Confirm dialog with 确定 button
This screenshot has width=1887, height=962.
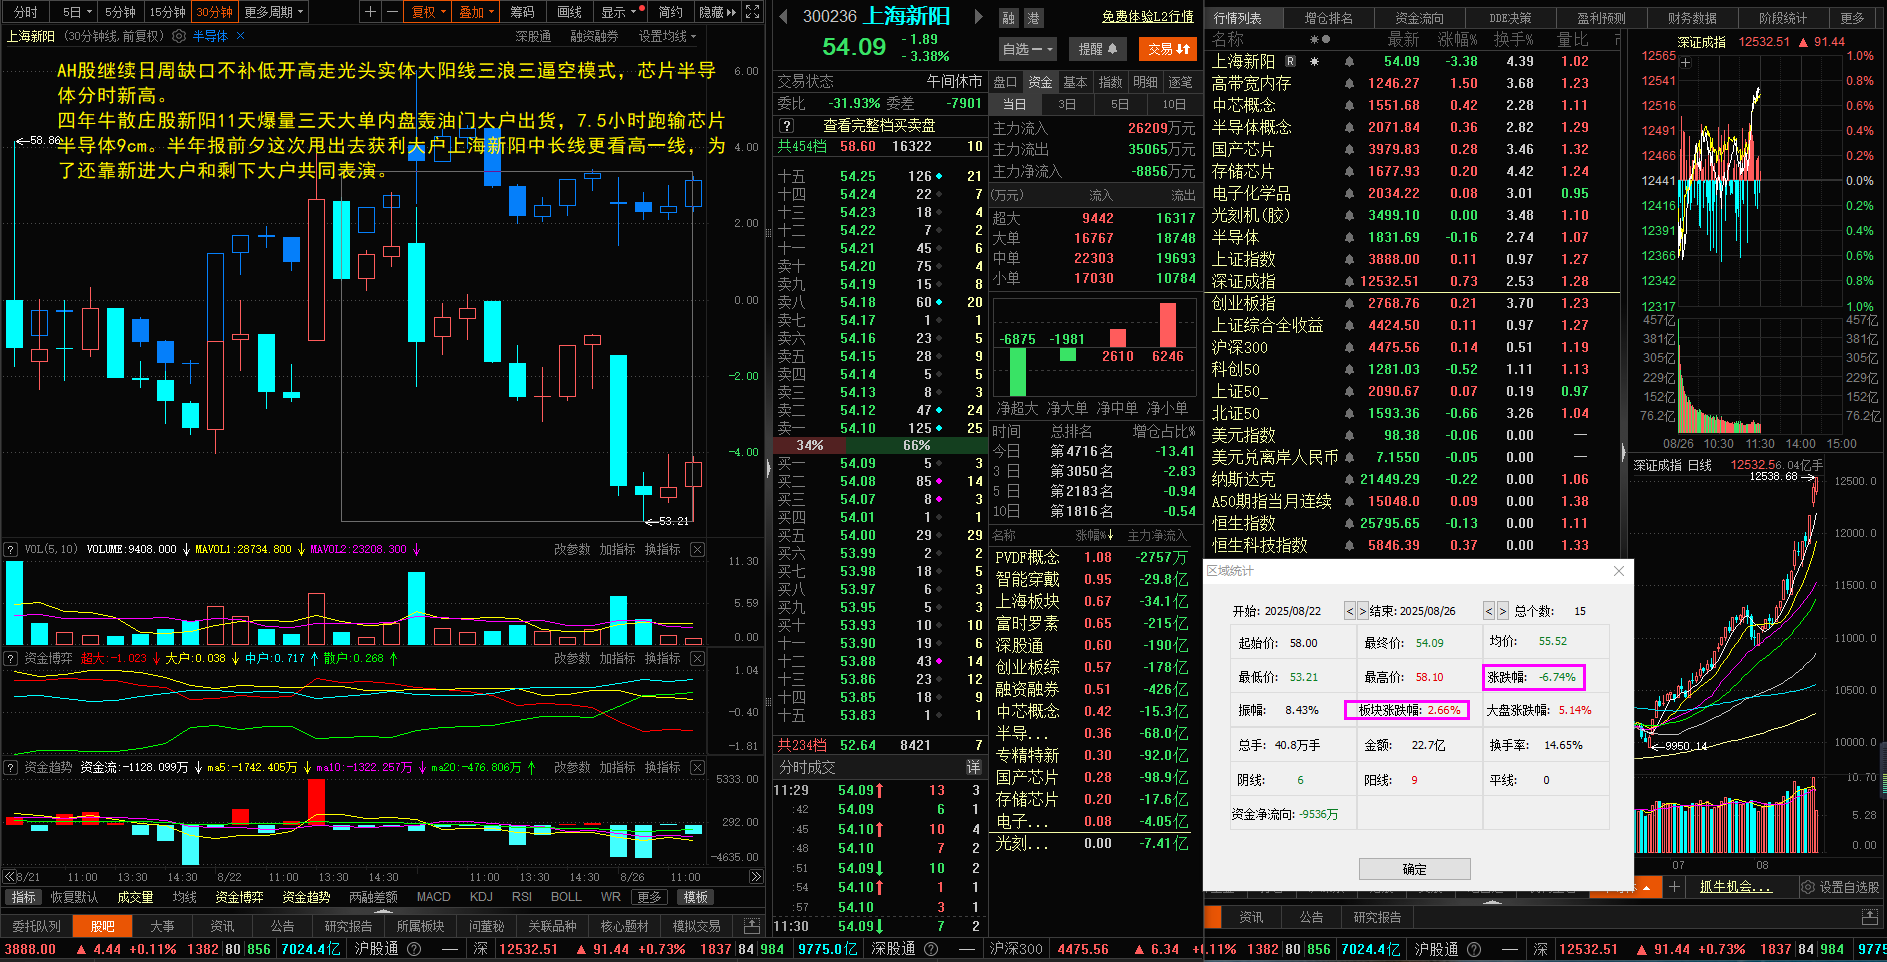(1414, 869)
